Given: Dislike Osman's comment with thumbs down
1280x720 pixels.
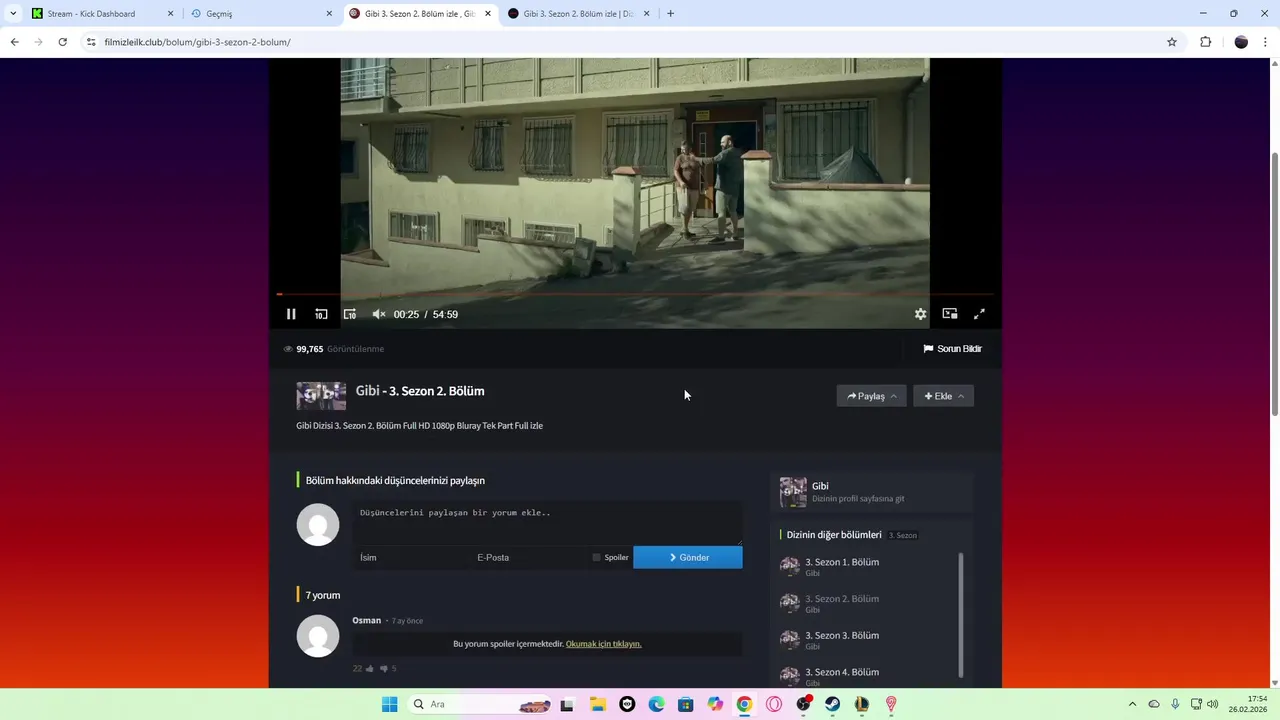Looking at the screenshot, I should 383,668.
